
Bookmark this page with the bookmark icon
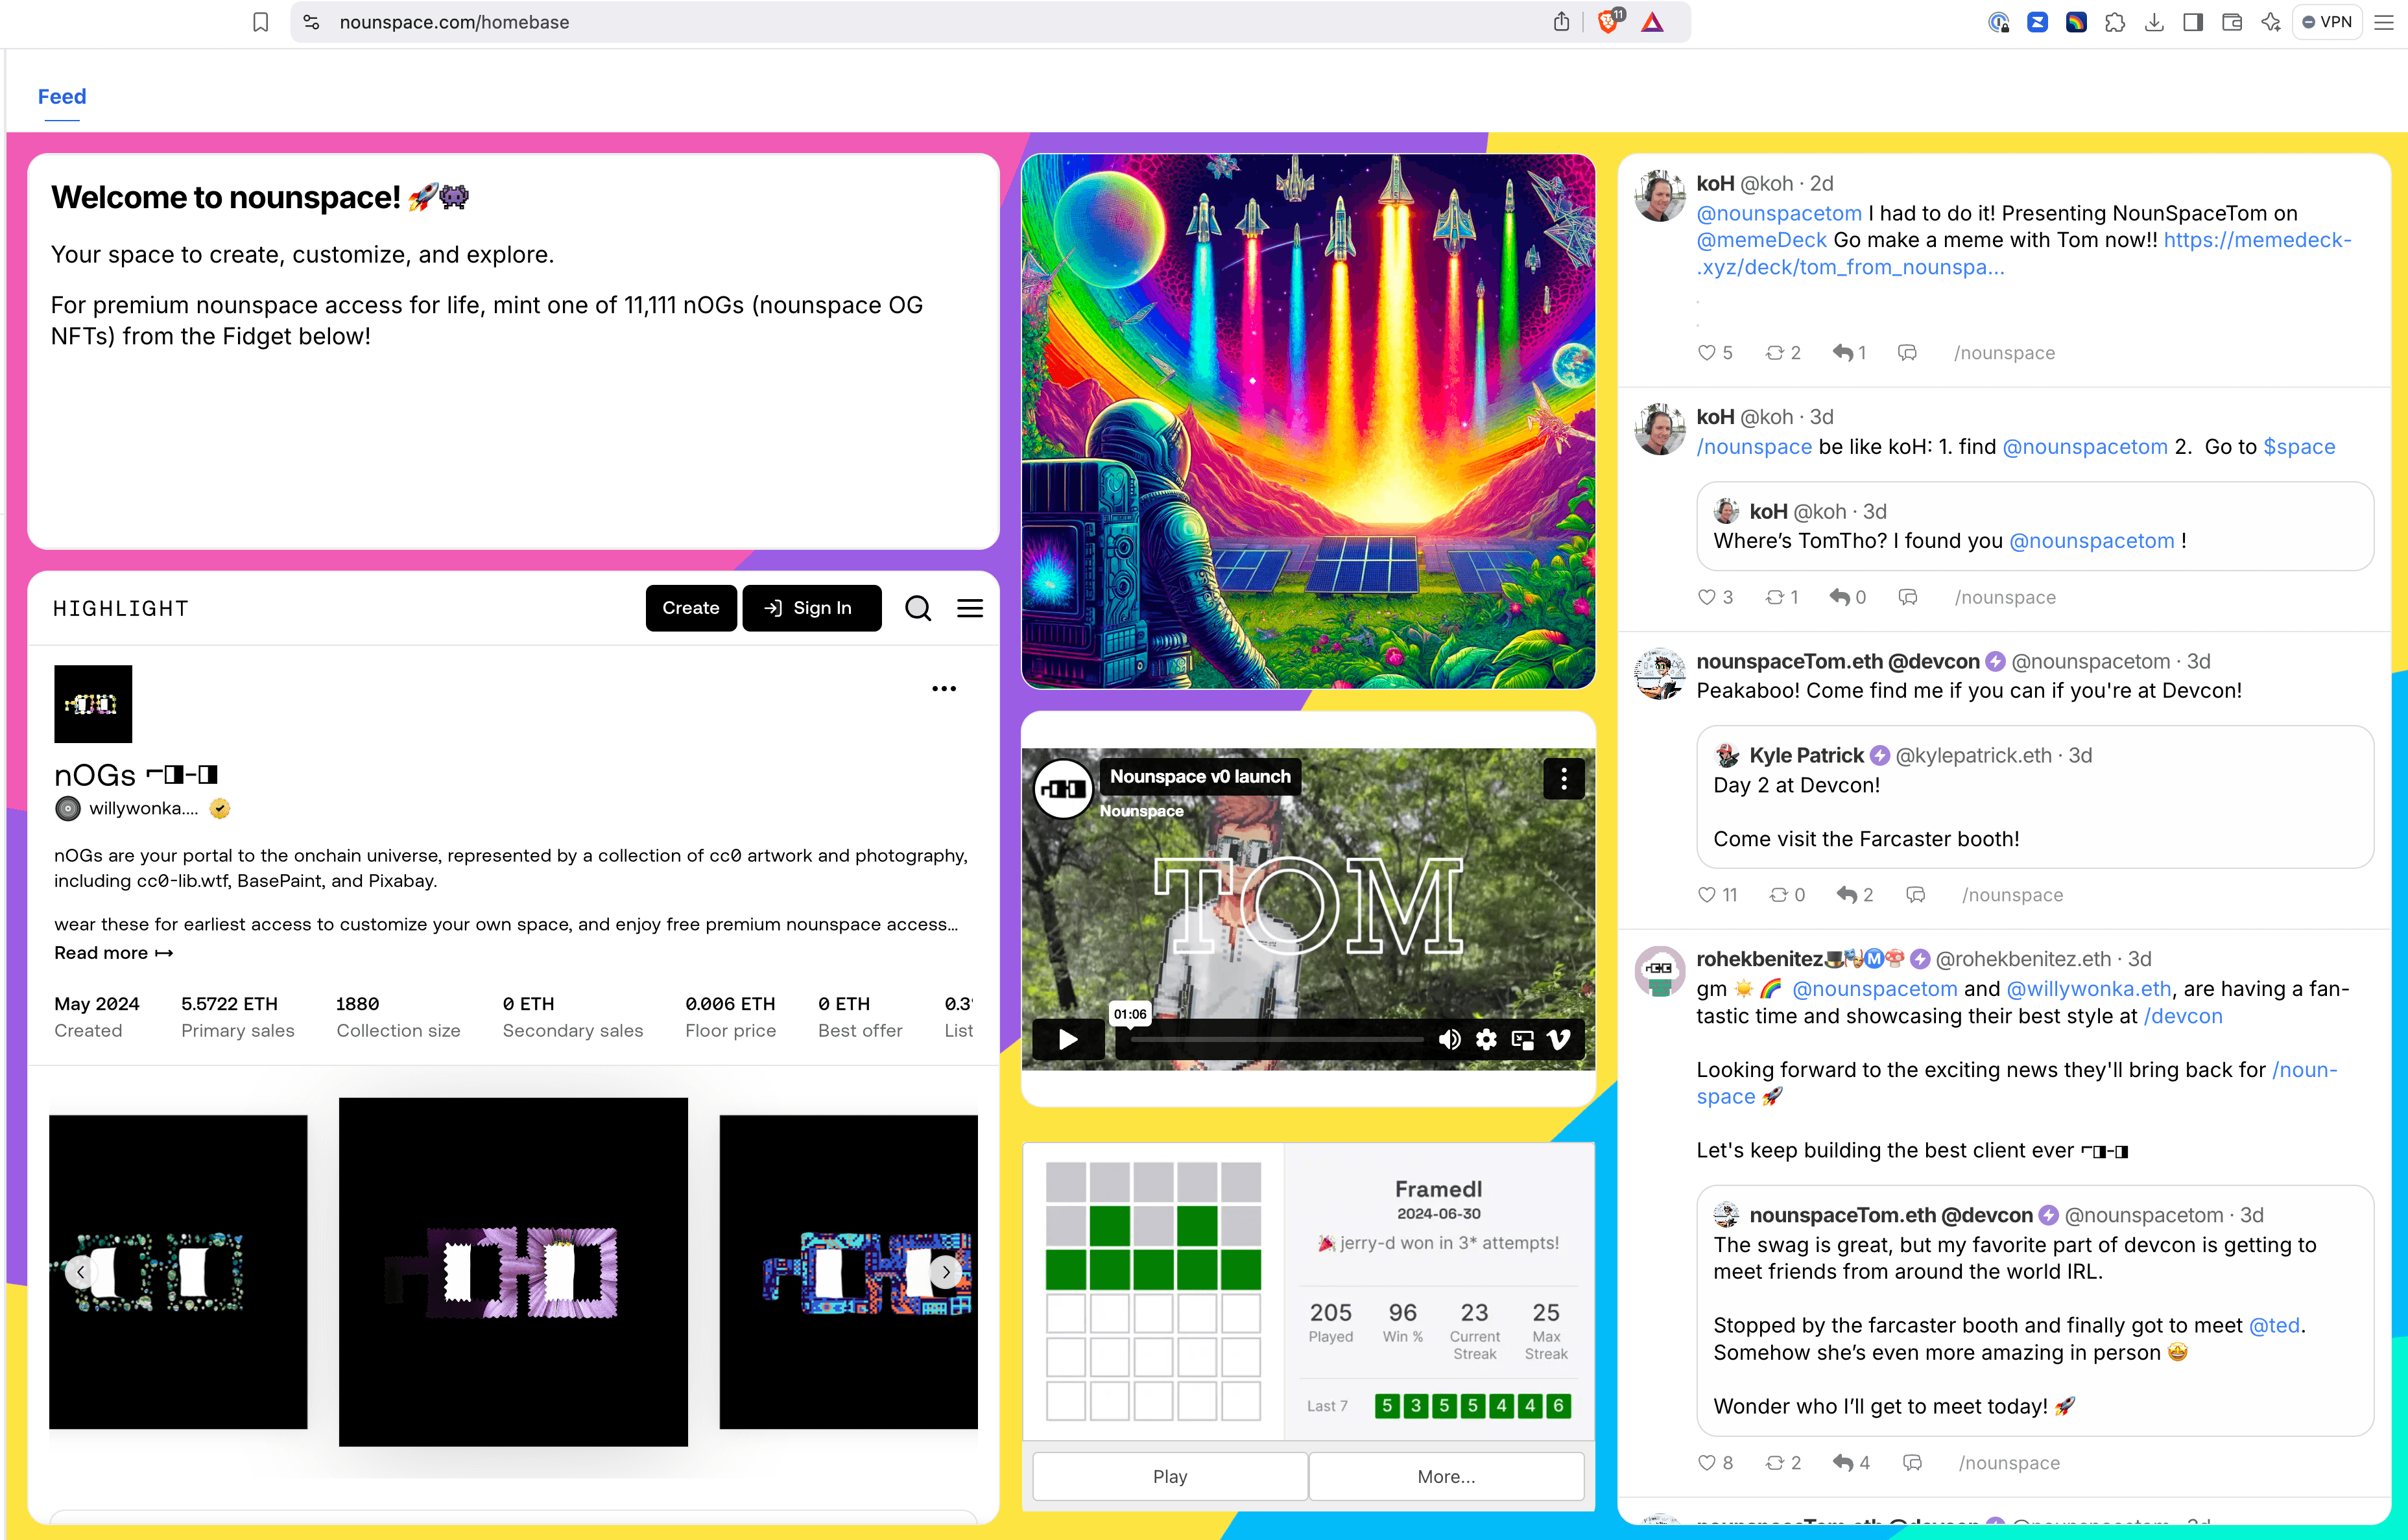[260, 22]
